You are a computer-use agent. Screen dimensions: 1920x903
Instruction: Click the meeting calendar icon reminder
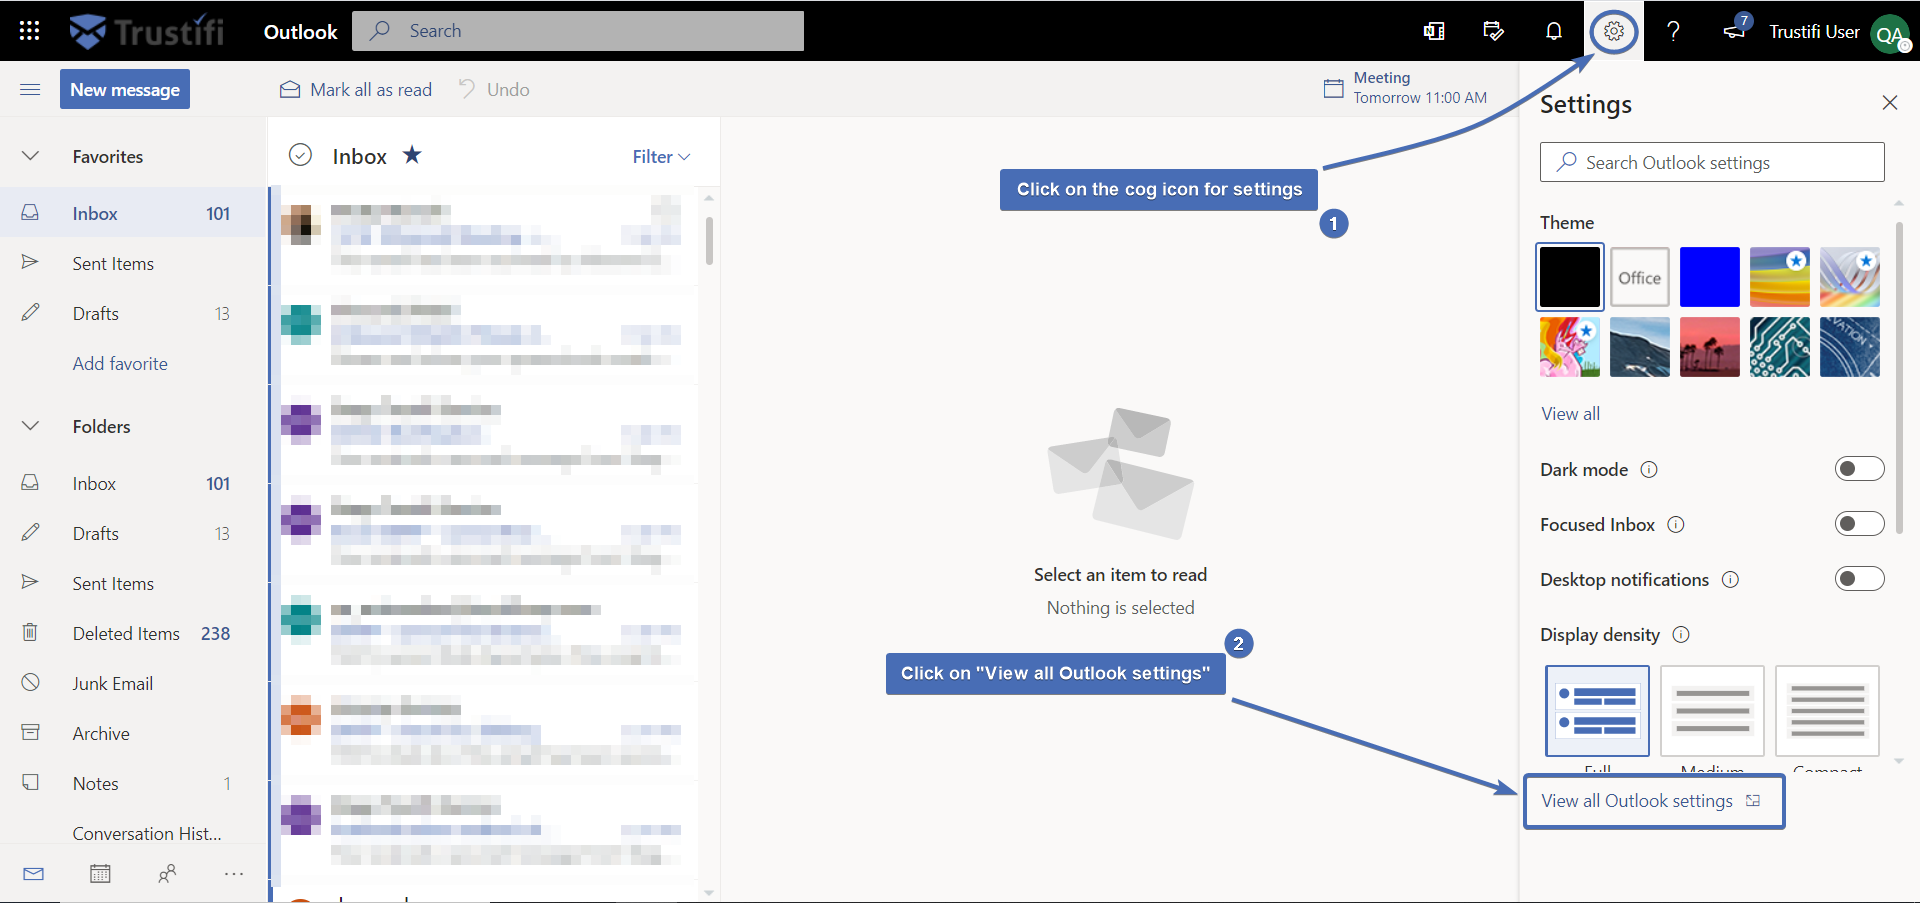[x=1333, y=88]
